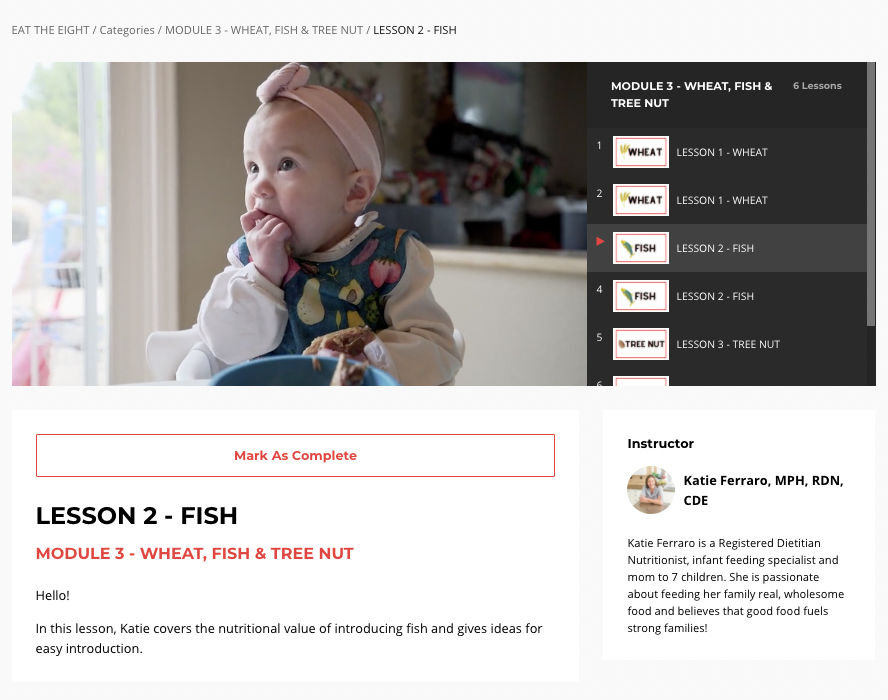Open first WHEAT thumbnail in lesson list
This screenshot has height=700, width=888.
641,152
